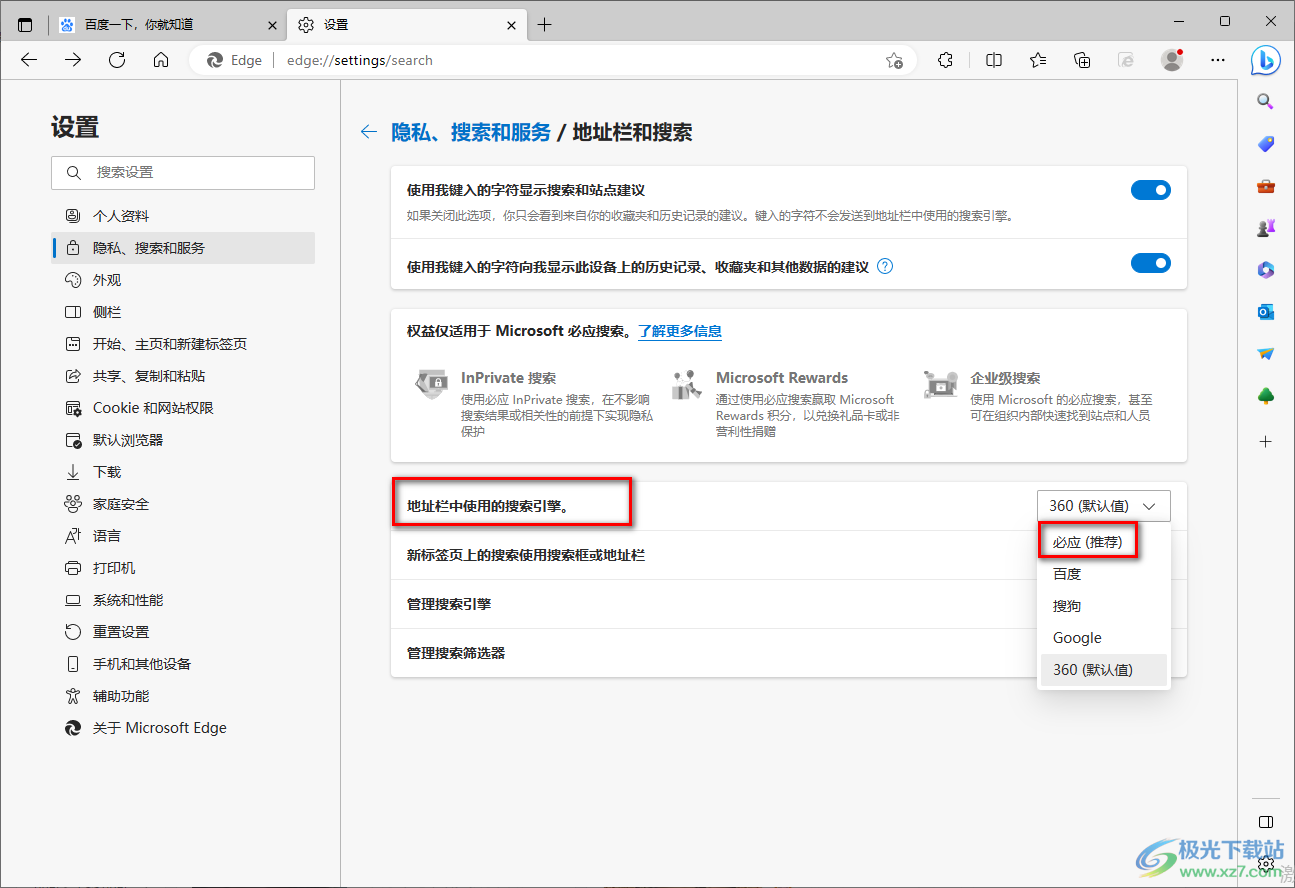Close the 设置 tab
This screenshot has width=1295, height=888.
[x=511, y=25]
